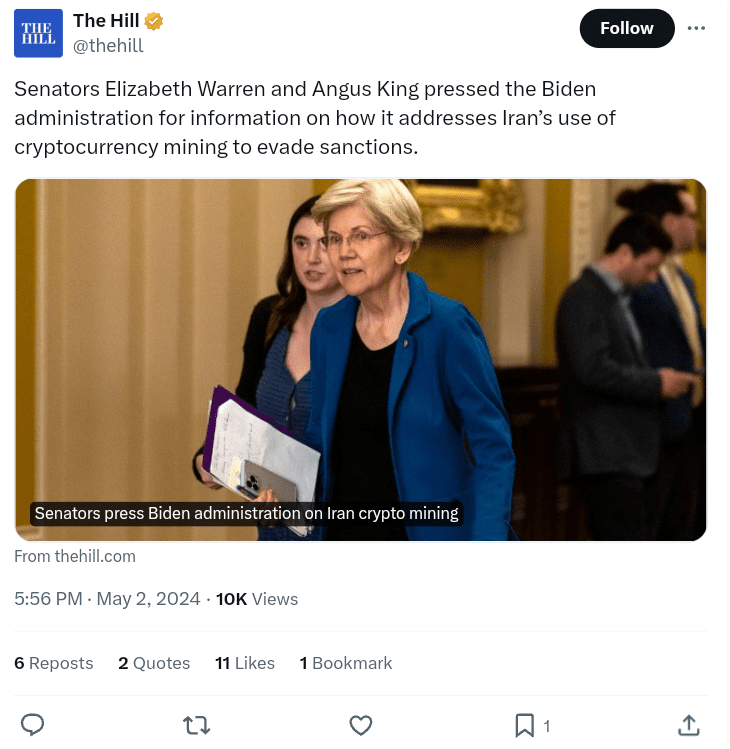730x749 pixels.
Task: Follow The Hill account
Action: point(626,29)
